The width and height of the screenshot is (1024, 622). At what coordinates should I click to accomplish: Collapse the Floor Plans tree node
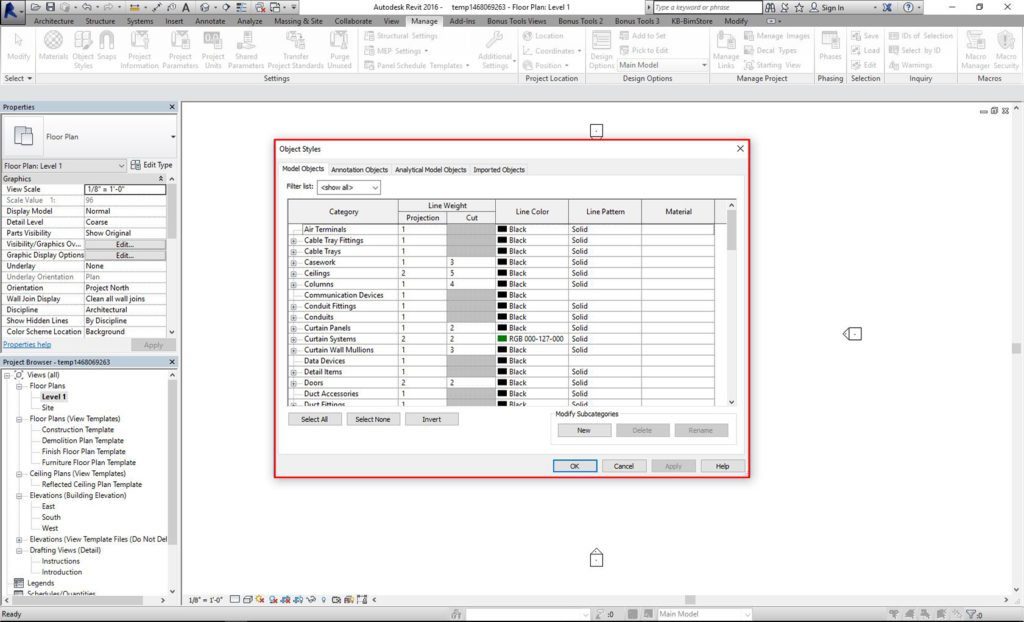click(19, 386)
